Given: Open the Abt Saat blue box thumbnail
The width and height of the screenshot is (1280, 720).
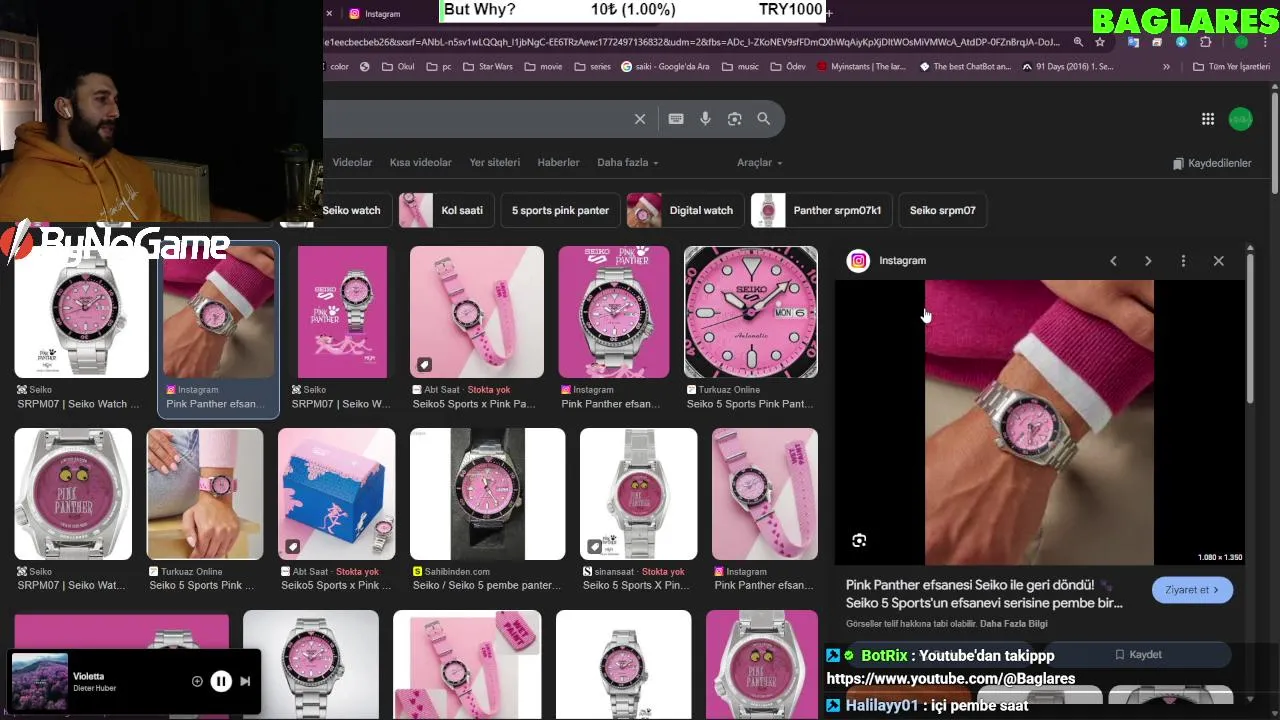Looking at the screenshot, I should pos(337,494).
